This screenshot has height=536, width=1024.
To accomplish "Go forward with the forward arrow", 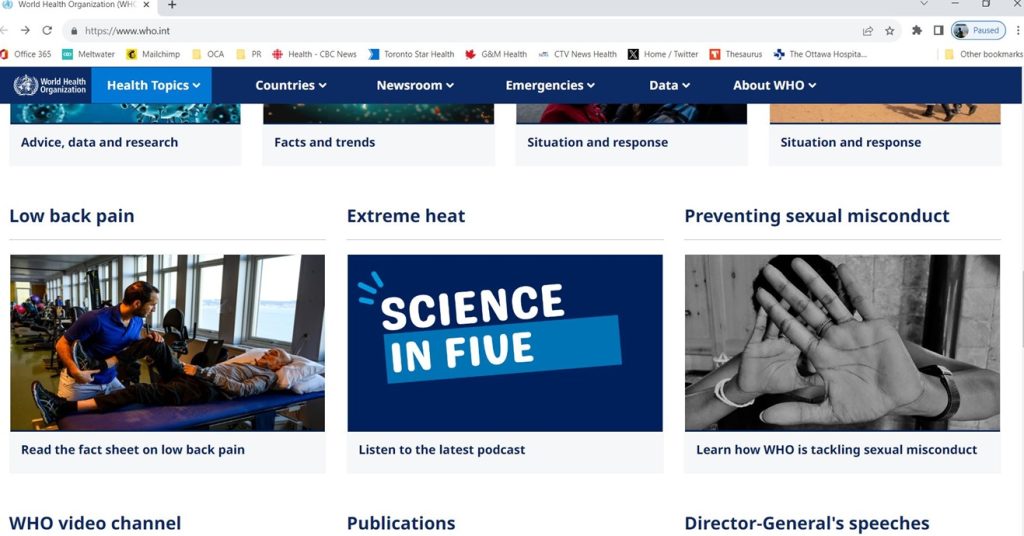I will pyautogui.click(x=26, y=31).
